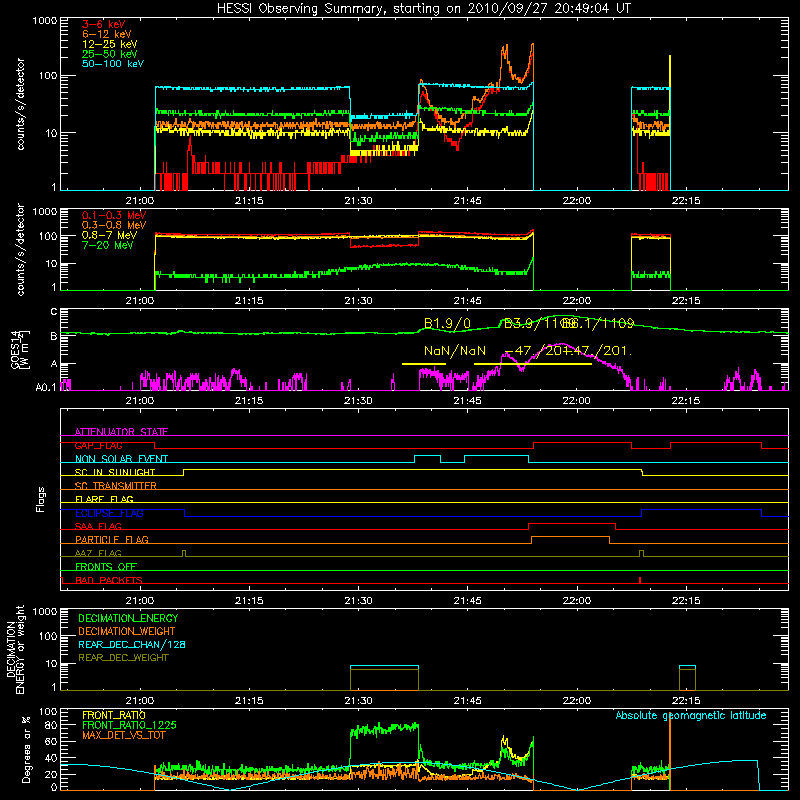Click the DECIMATION_ENERGY legend entry
This screenshot has height=800, width=800.
[128, 618]
